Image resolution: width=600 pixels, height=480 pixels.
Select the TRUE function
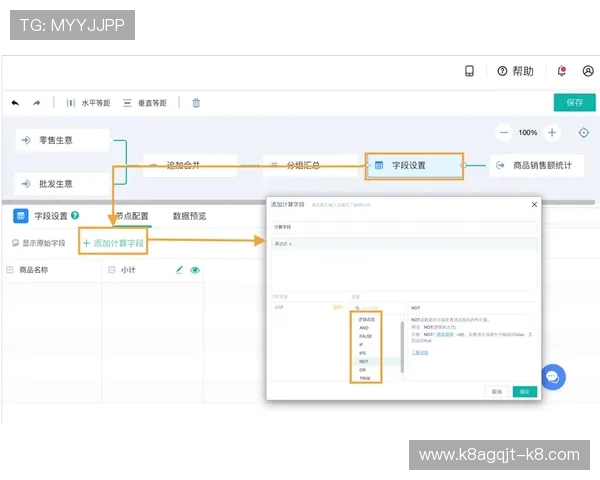[x=365, y=378]
